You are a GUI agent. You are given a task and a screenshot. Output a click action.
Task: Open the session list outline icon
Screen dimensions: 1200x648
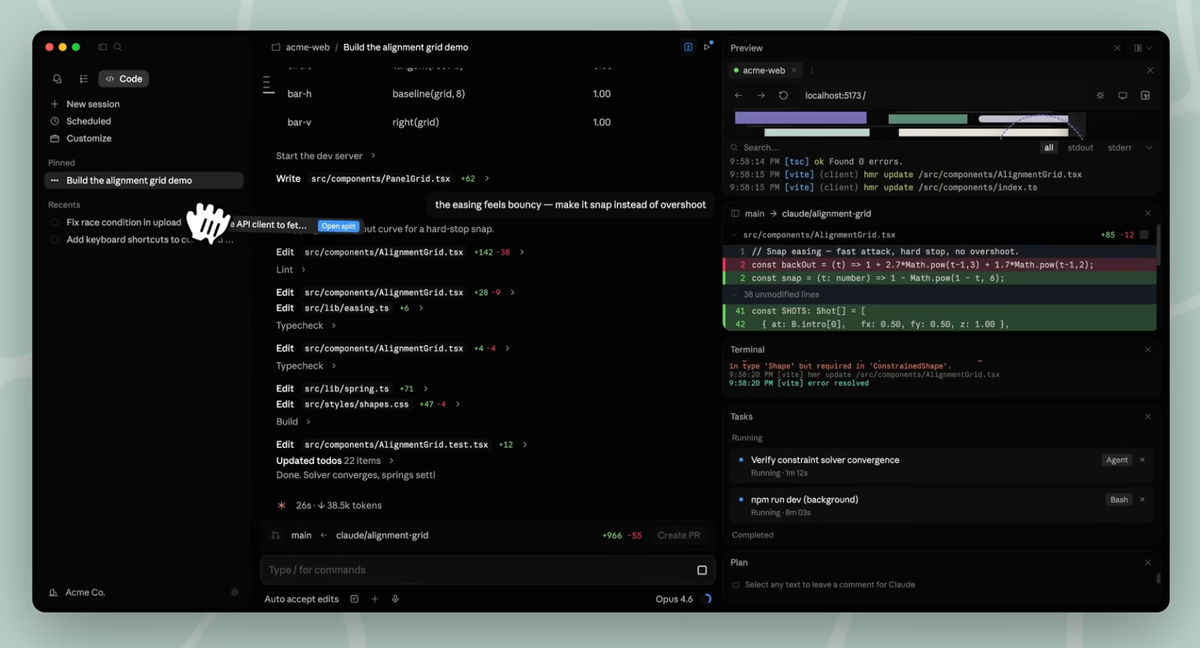(x=84, y=78)
